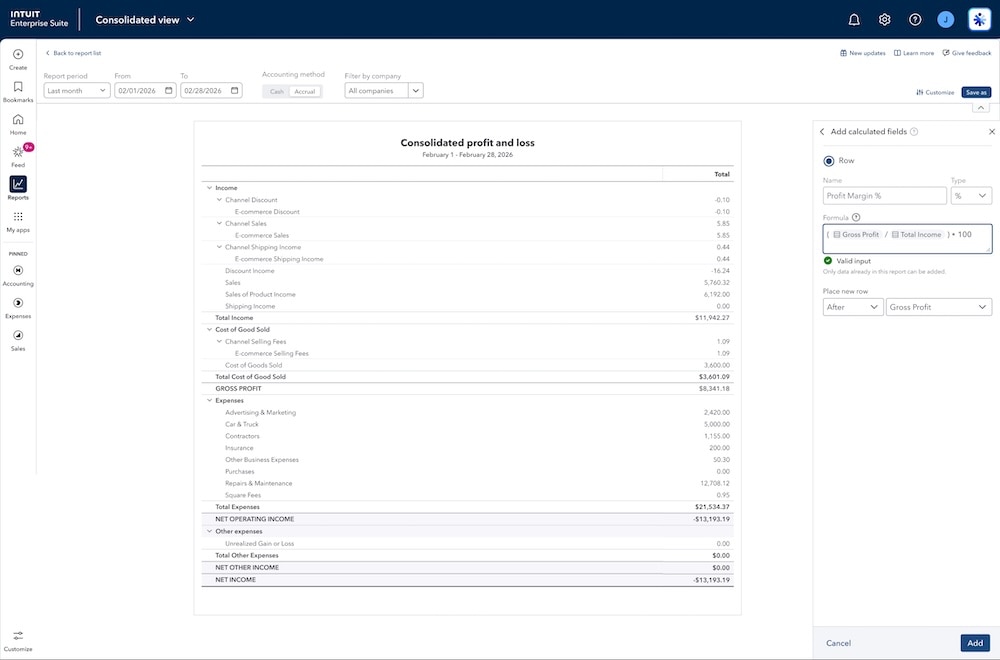1000x660 pixels.
Task: Open Consolidated view switcher dropdown
Action: pyautogui.click(x=145, y=20)
